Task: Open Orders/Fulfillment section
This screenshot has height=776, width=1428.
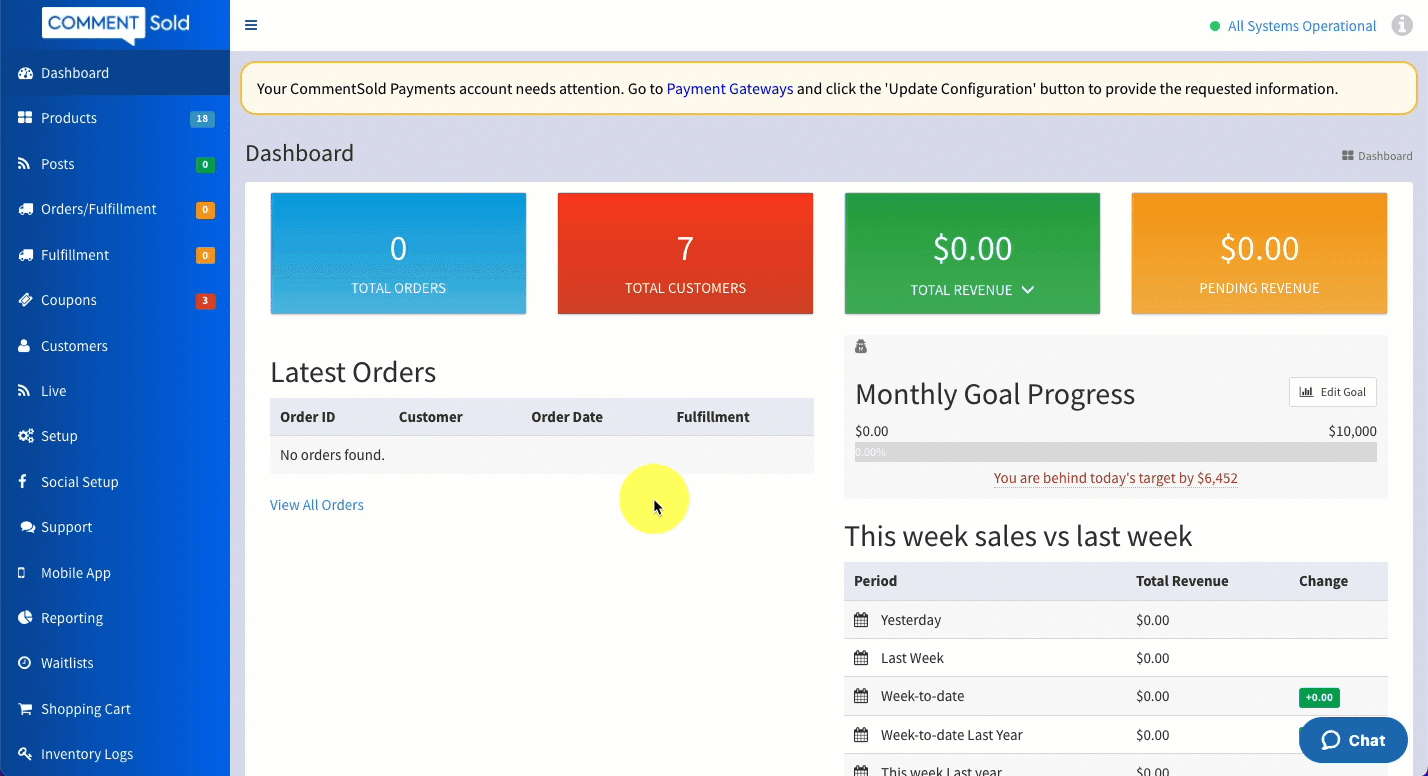Action: (115, 209)
